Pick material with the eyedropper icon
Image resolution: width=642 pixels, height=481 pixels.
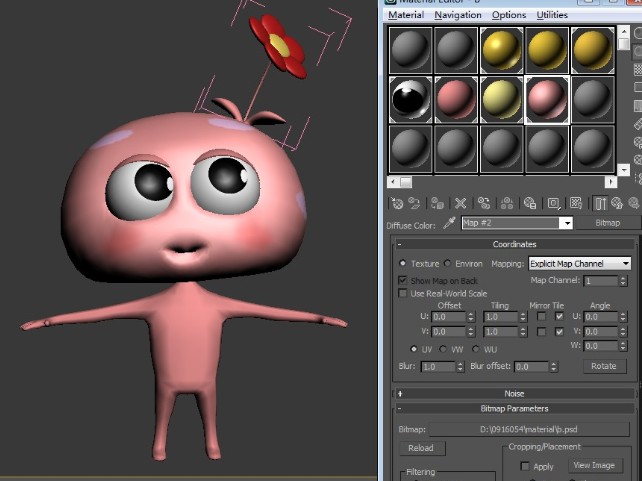(x=450, y=223)
